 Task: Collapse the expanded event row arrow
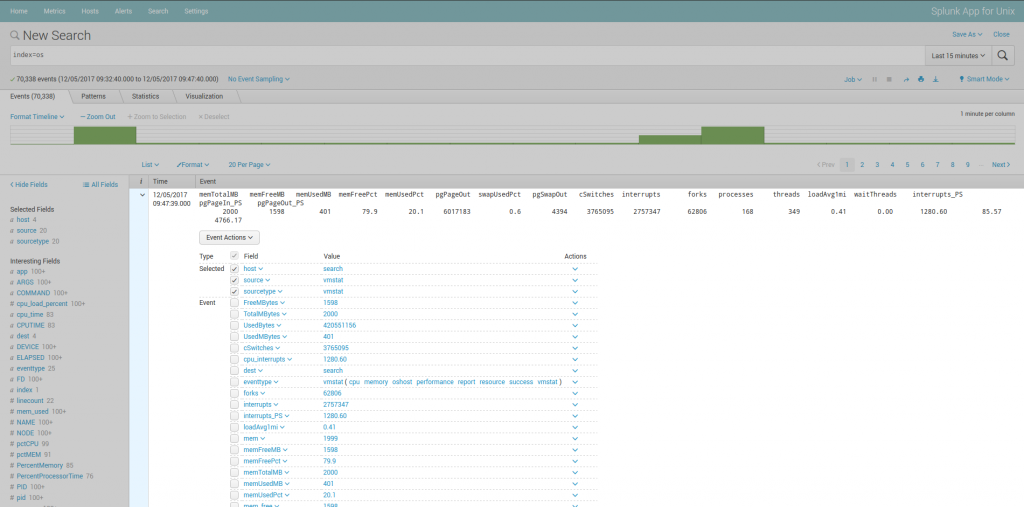(142, 195)
